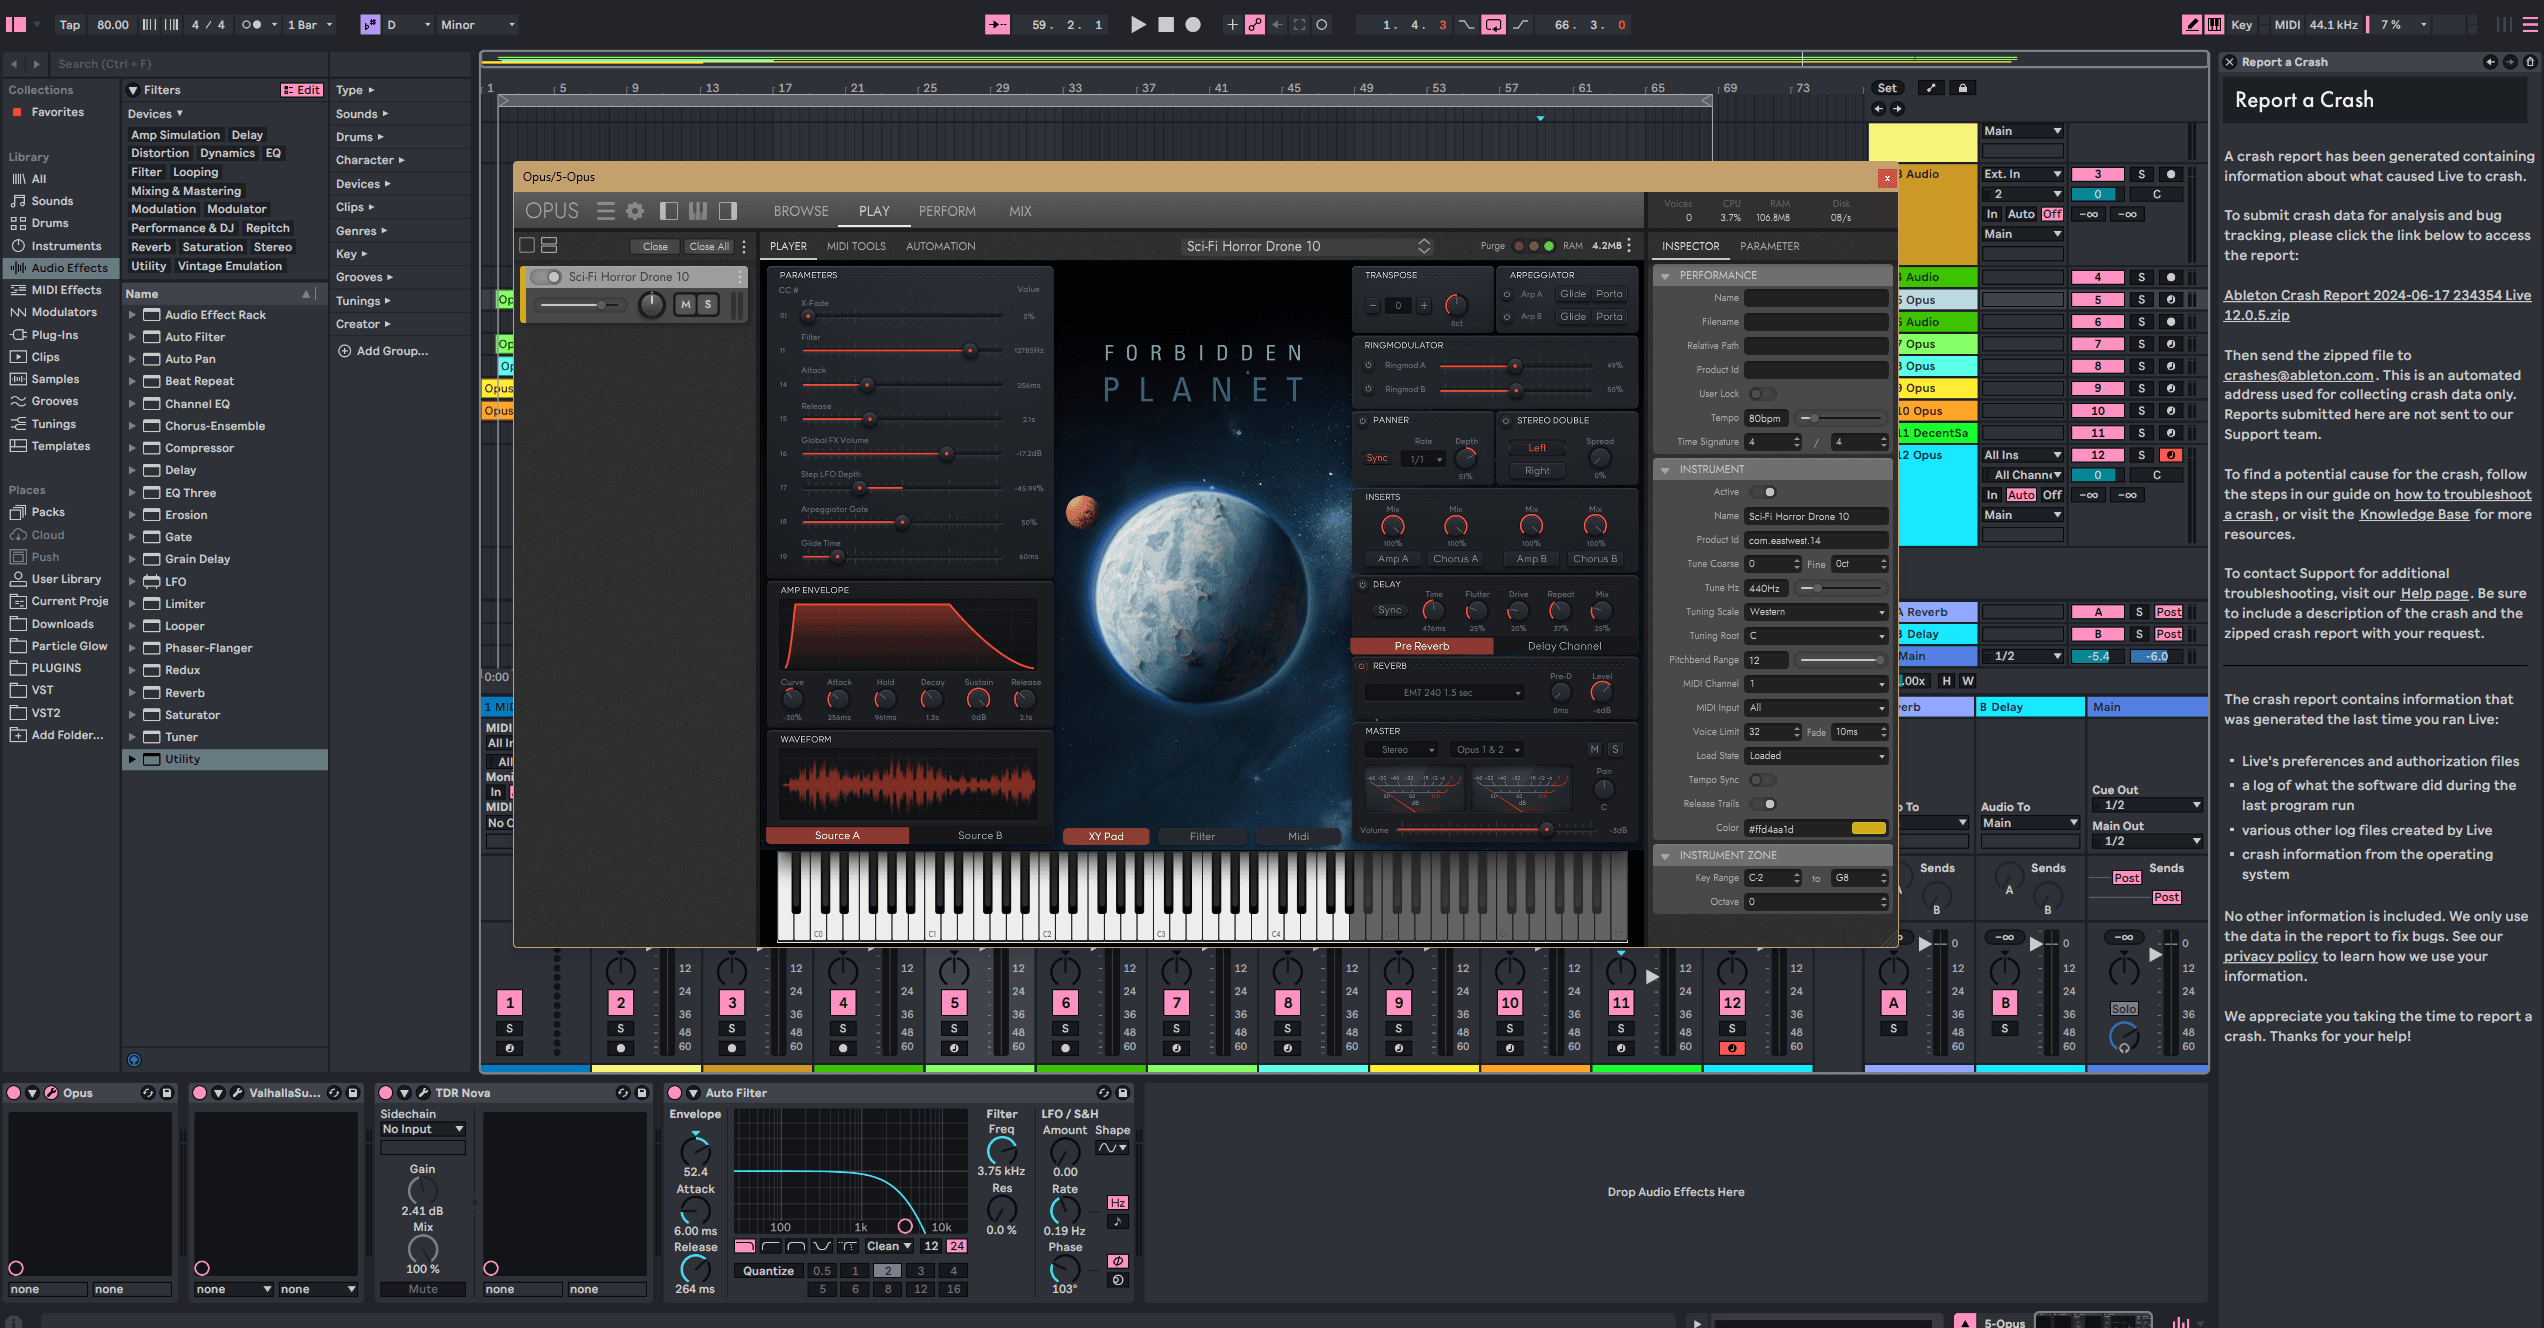
Task: Toggle the Loop switch in transport
Action: click(x=1493, y=25)
